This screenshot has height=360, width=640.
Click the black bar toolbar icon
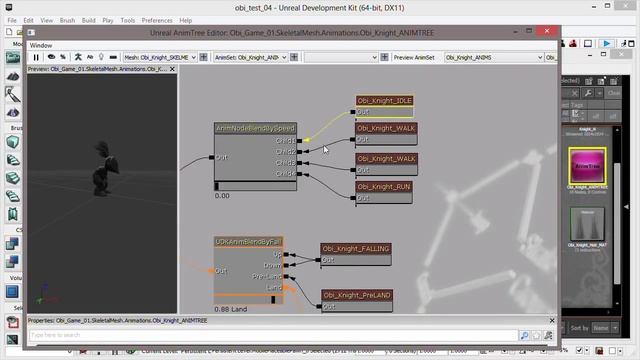pyautogui.click(x=113, y=57)
